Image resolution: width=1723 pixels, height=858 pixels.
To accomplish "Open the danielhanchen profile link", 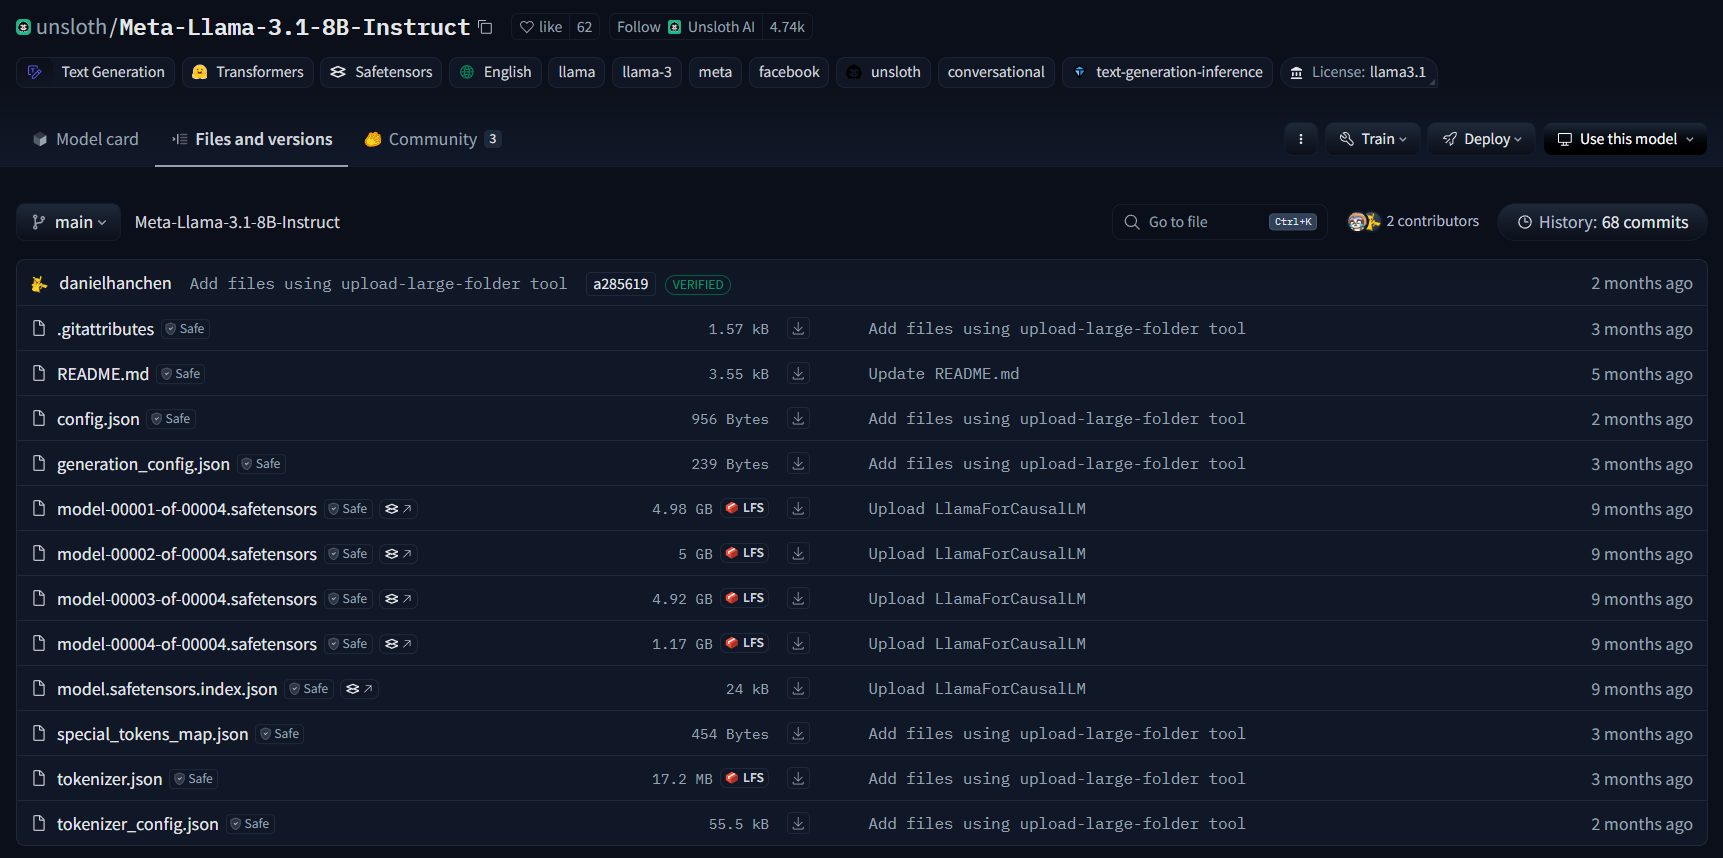I will point(115,283).
